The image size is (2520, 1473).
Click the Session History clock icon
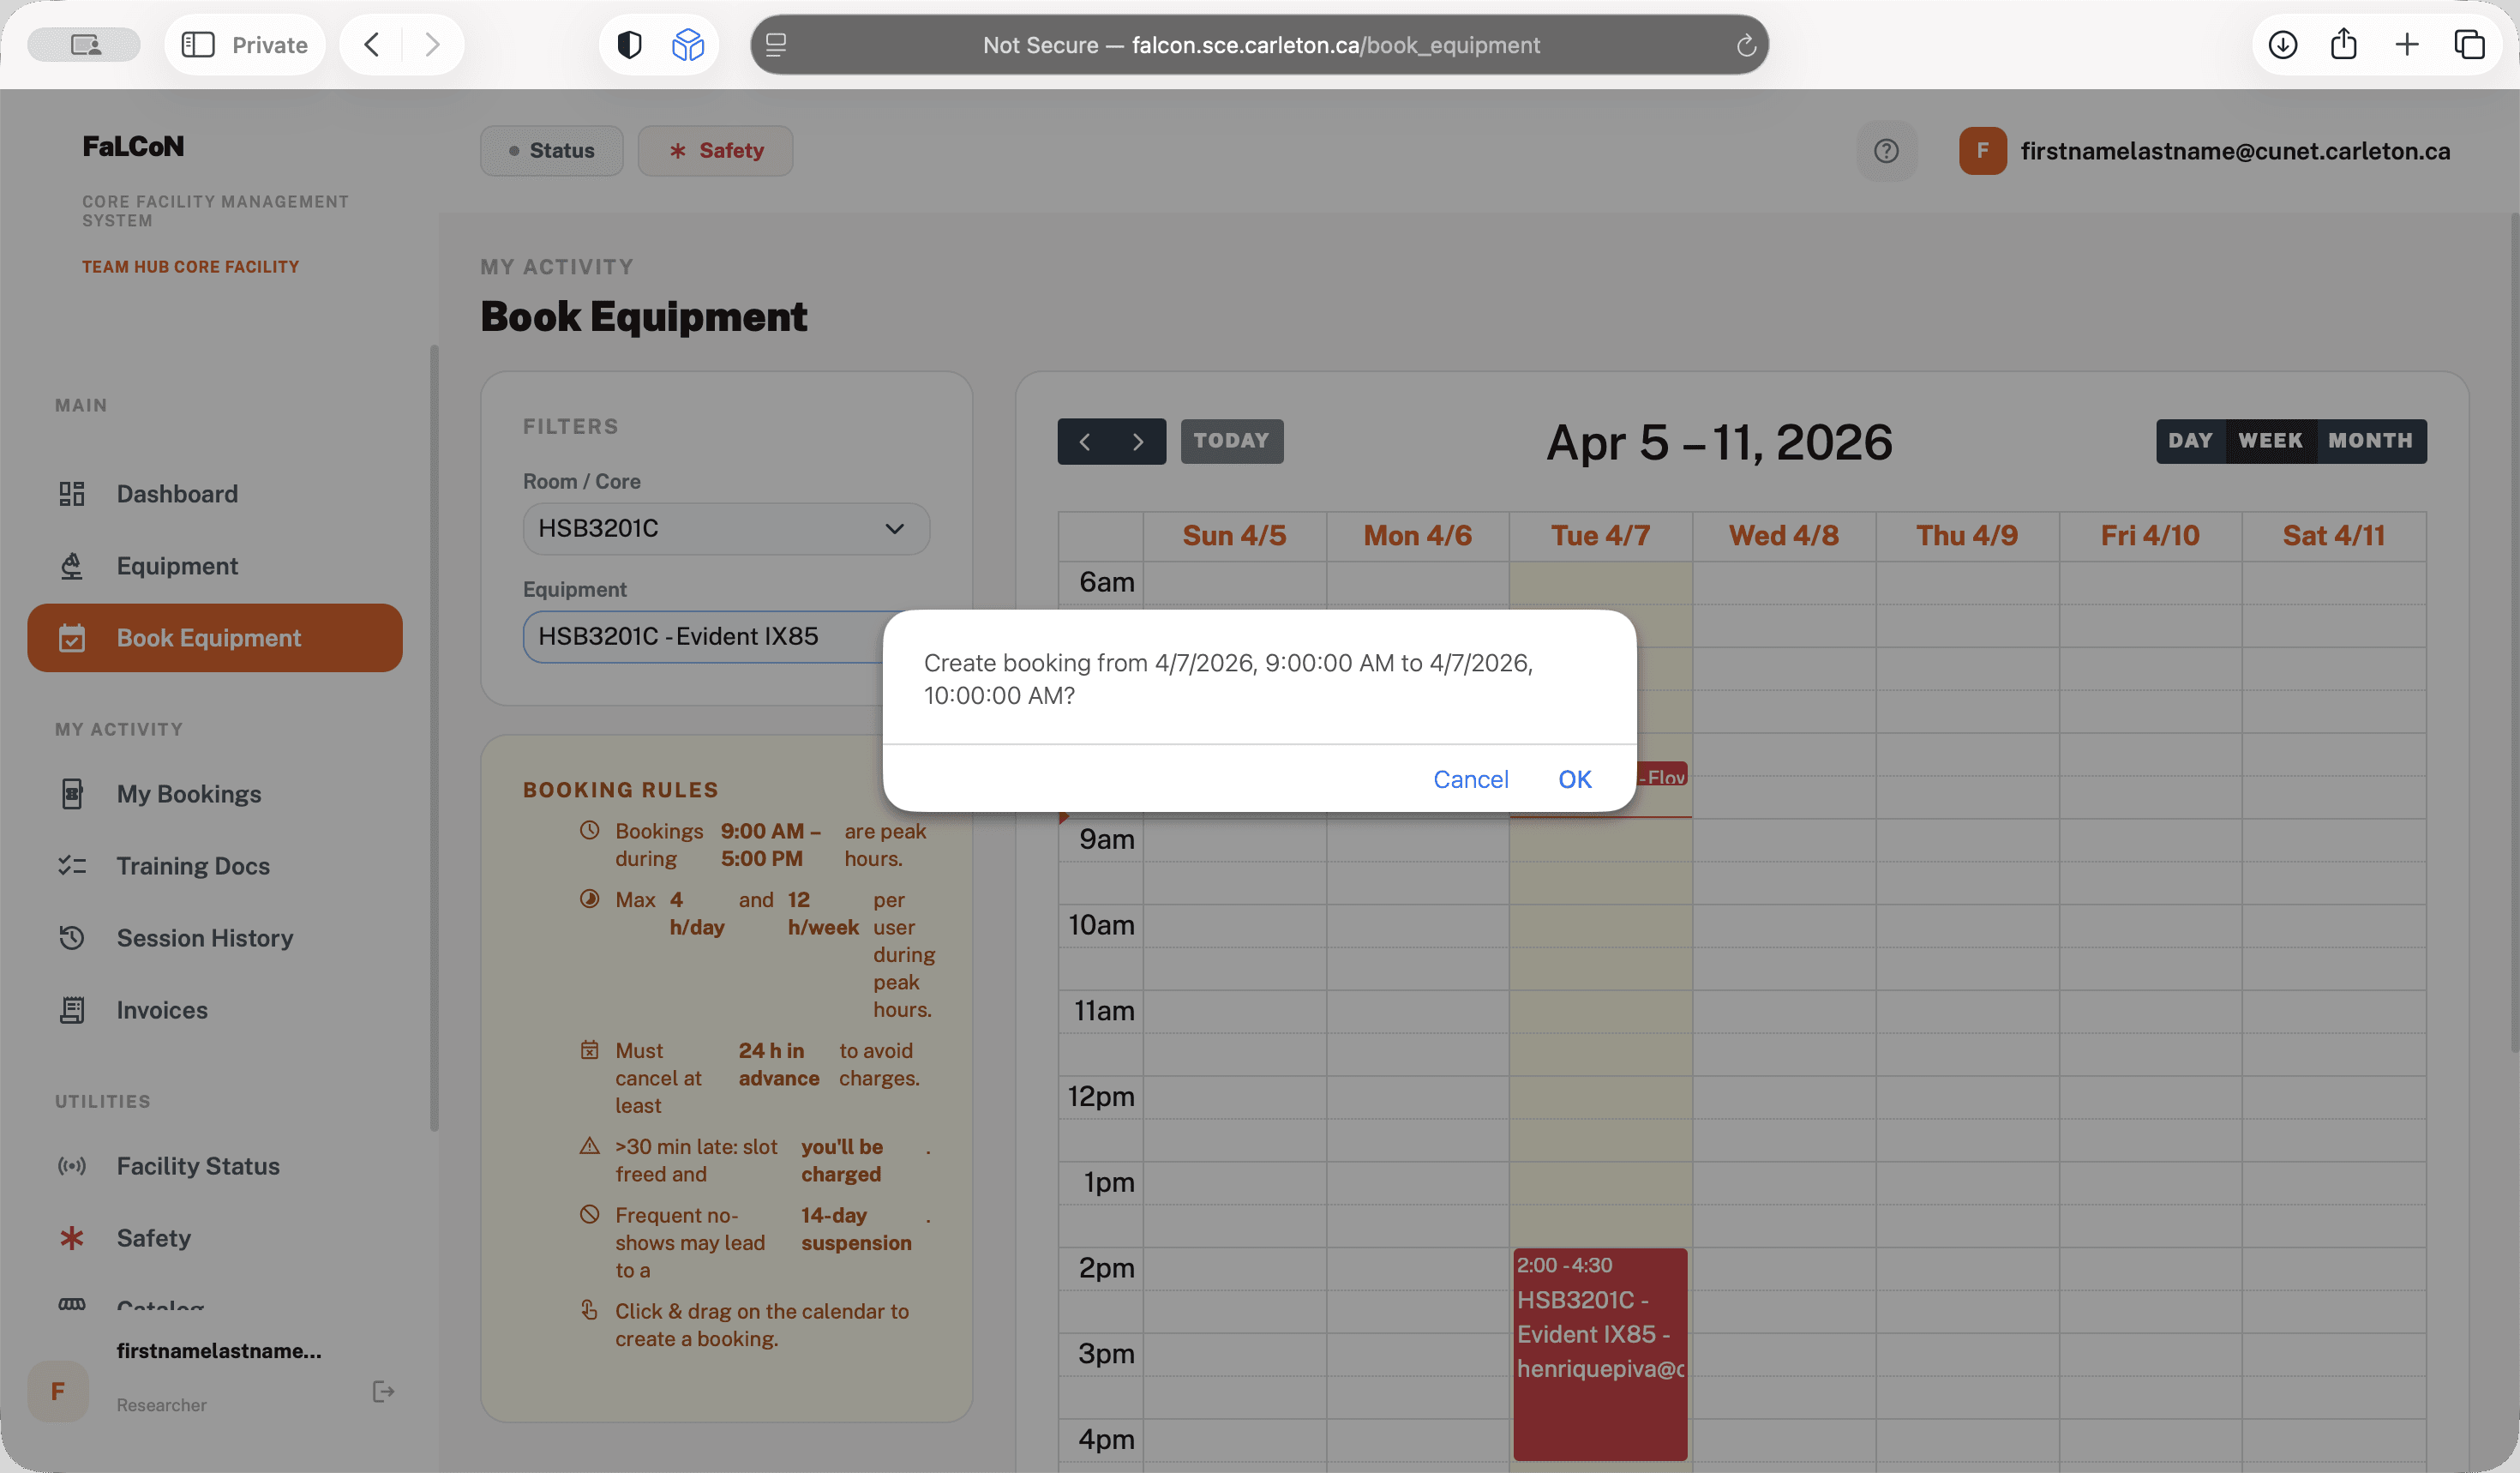click(72, 938)
